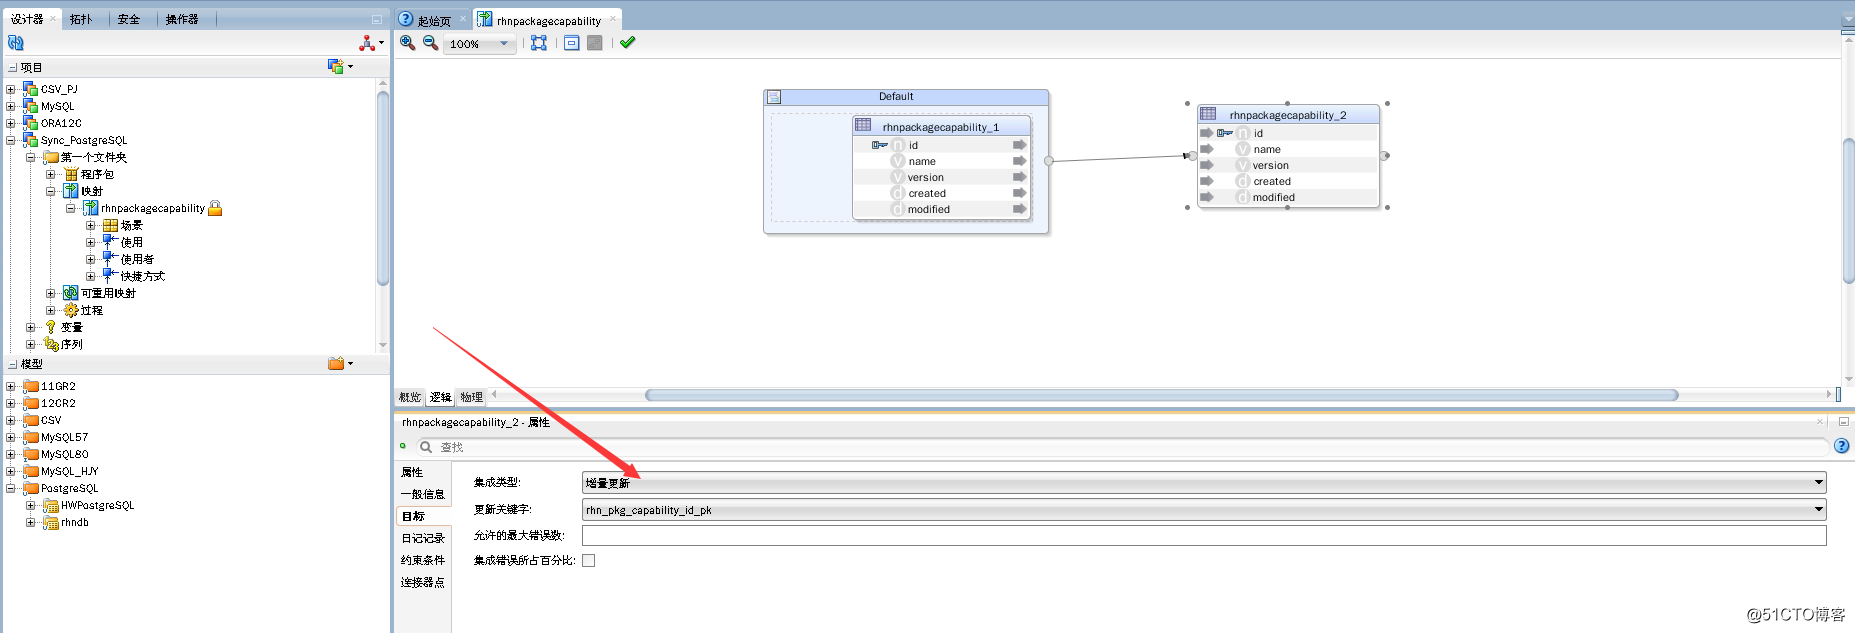Viewport: 1855px width, 633px height.
Task: Minimize the designer panel
Action: 377,19
